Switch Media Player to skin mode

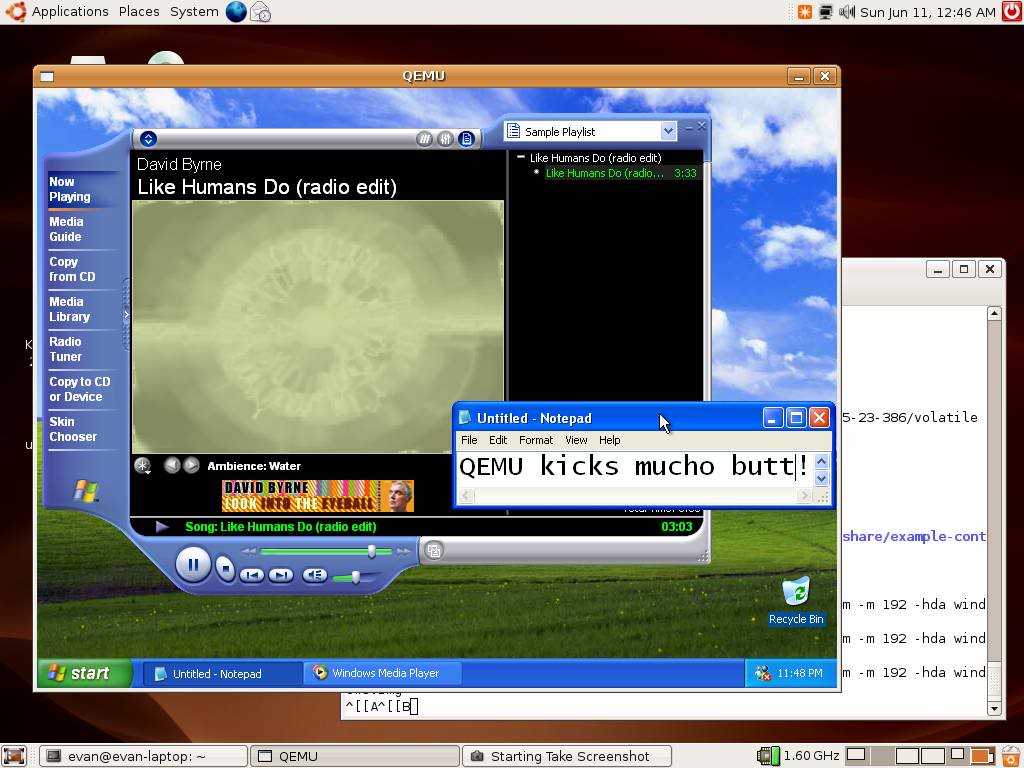click(x=433, y=550)
